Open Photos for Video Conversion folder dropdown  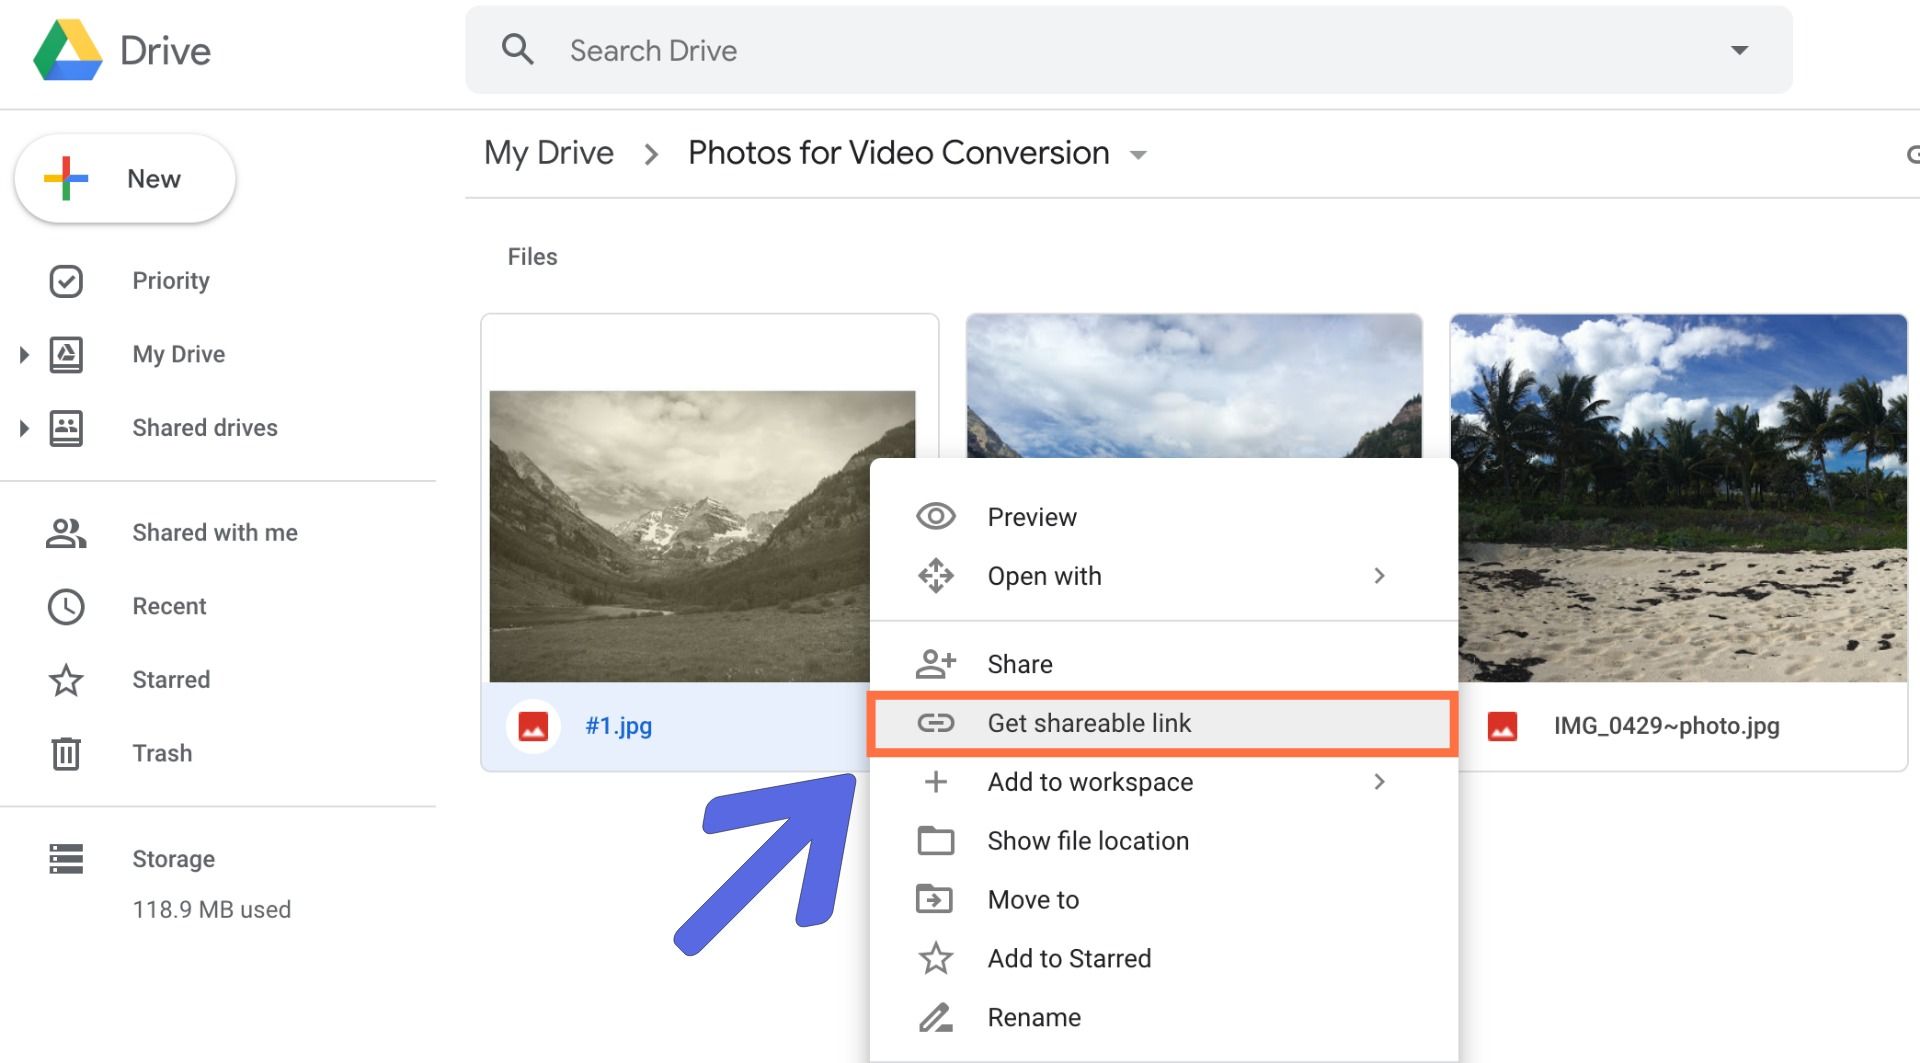1138,155
